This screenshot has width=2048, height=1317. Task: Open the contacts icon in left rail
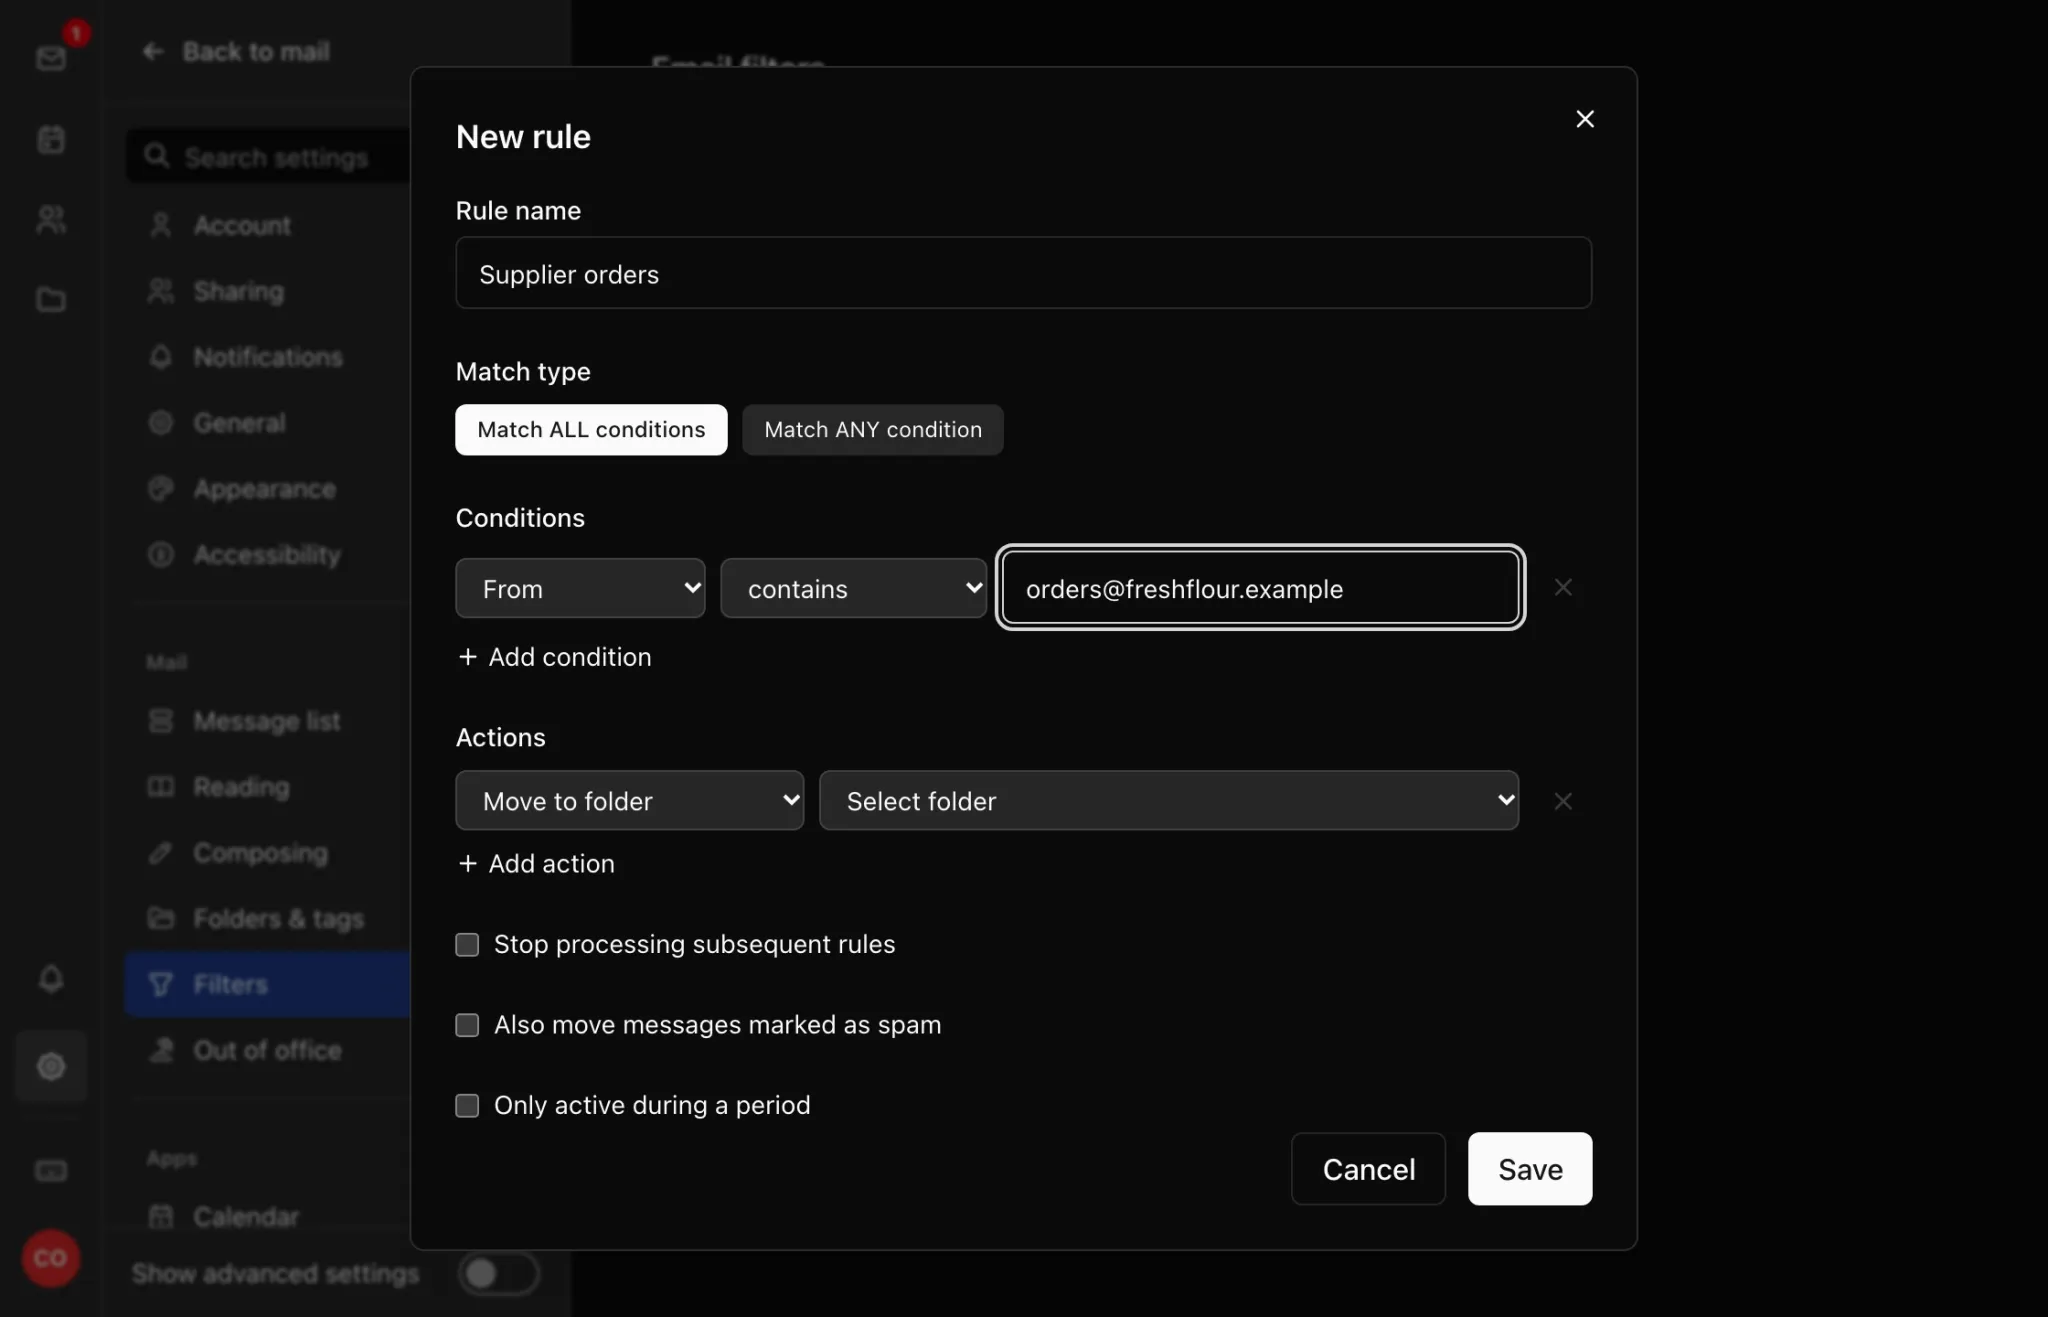(x=51, y=219)
